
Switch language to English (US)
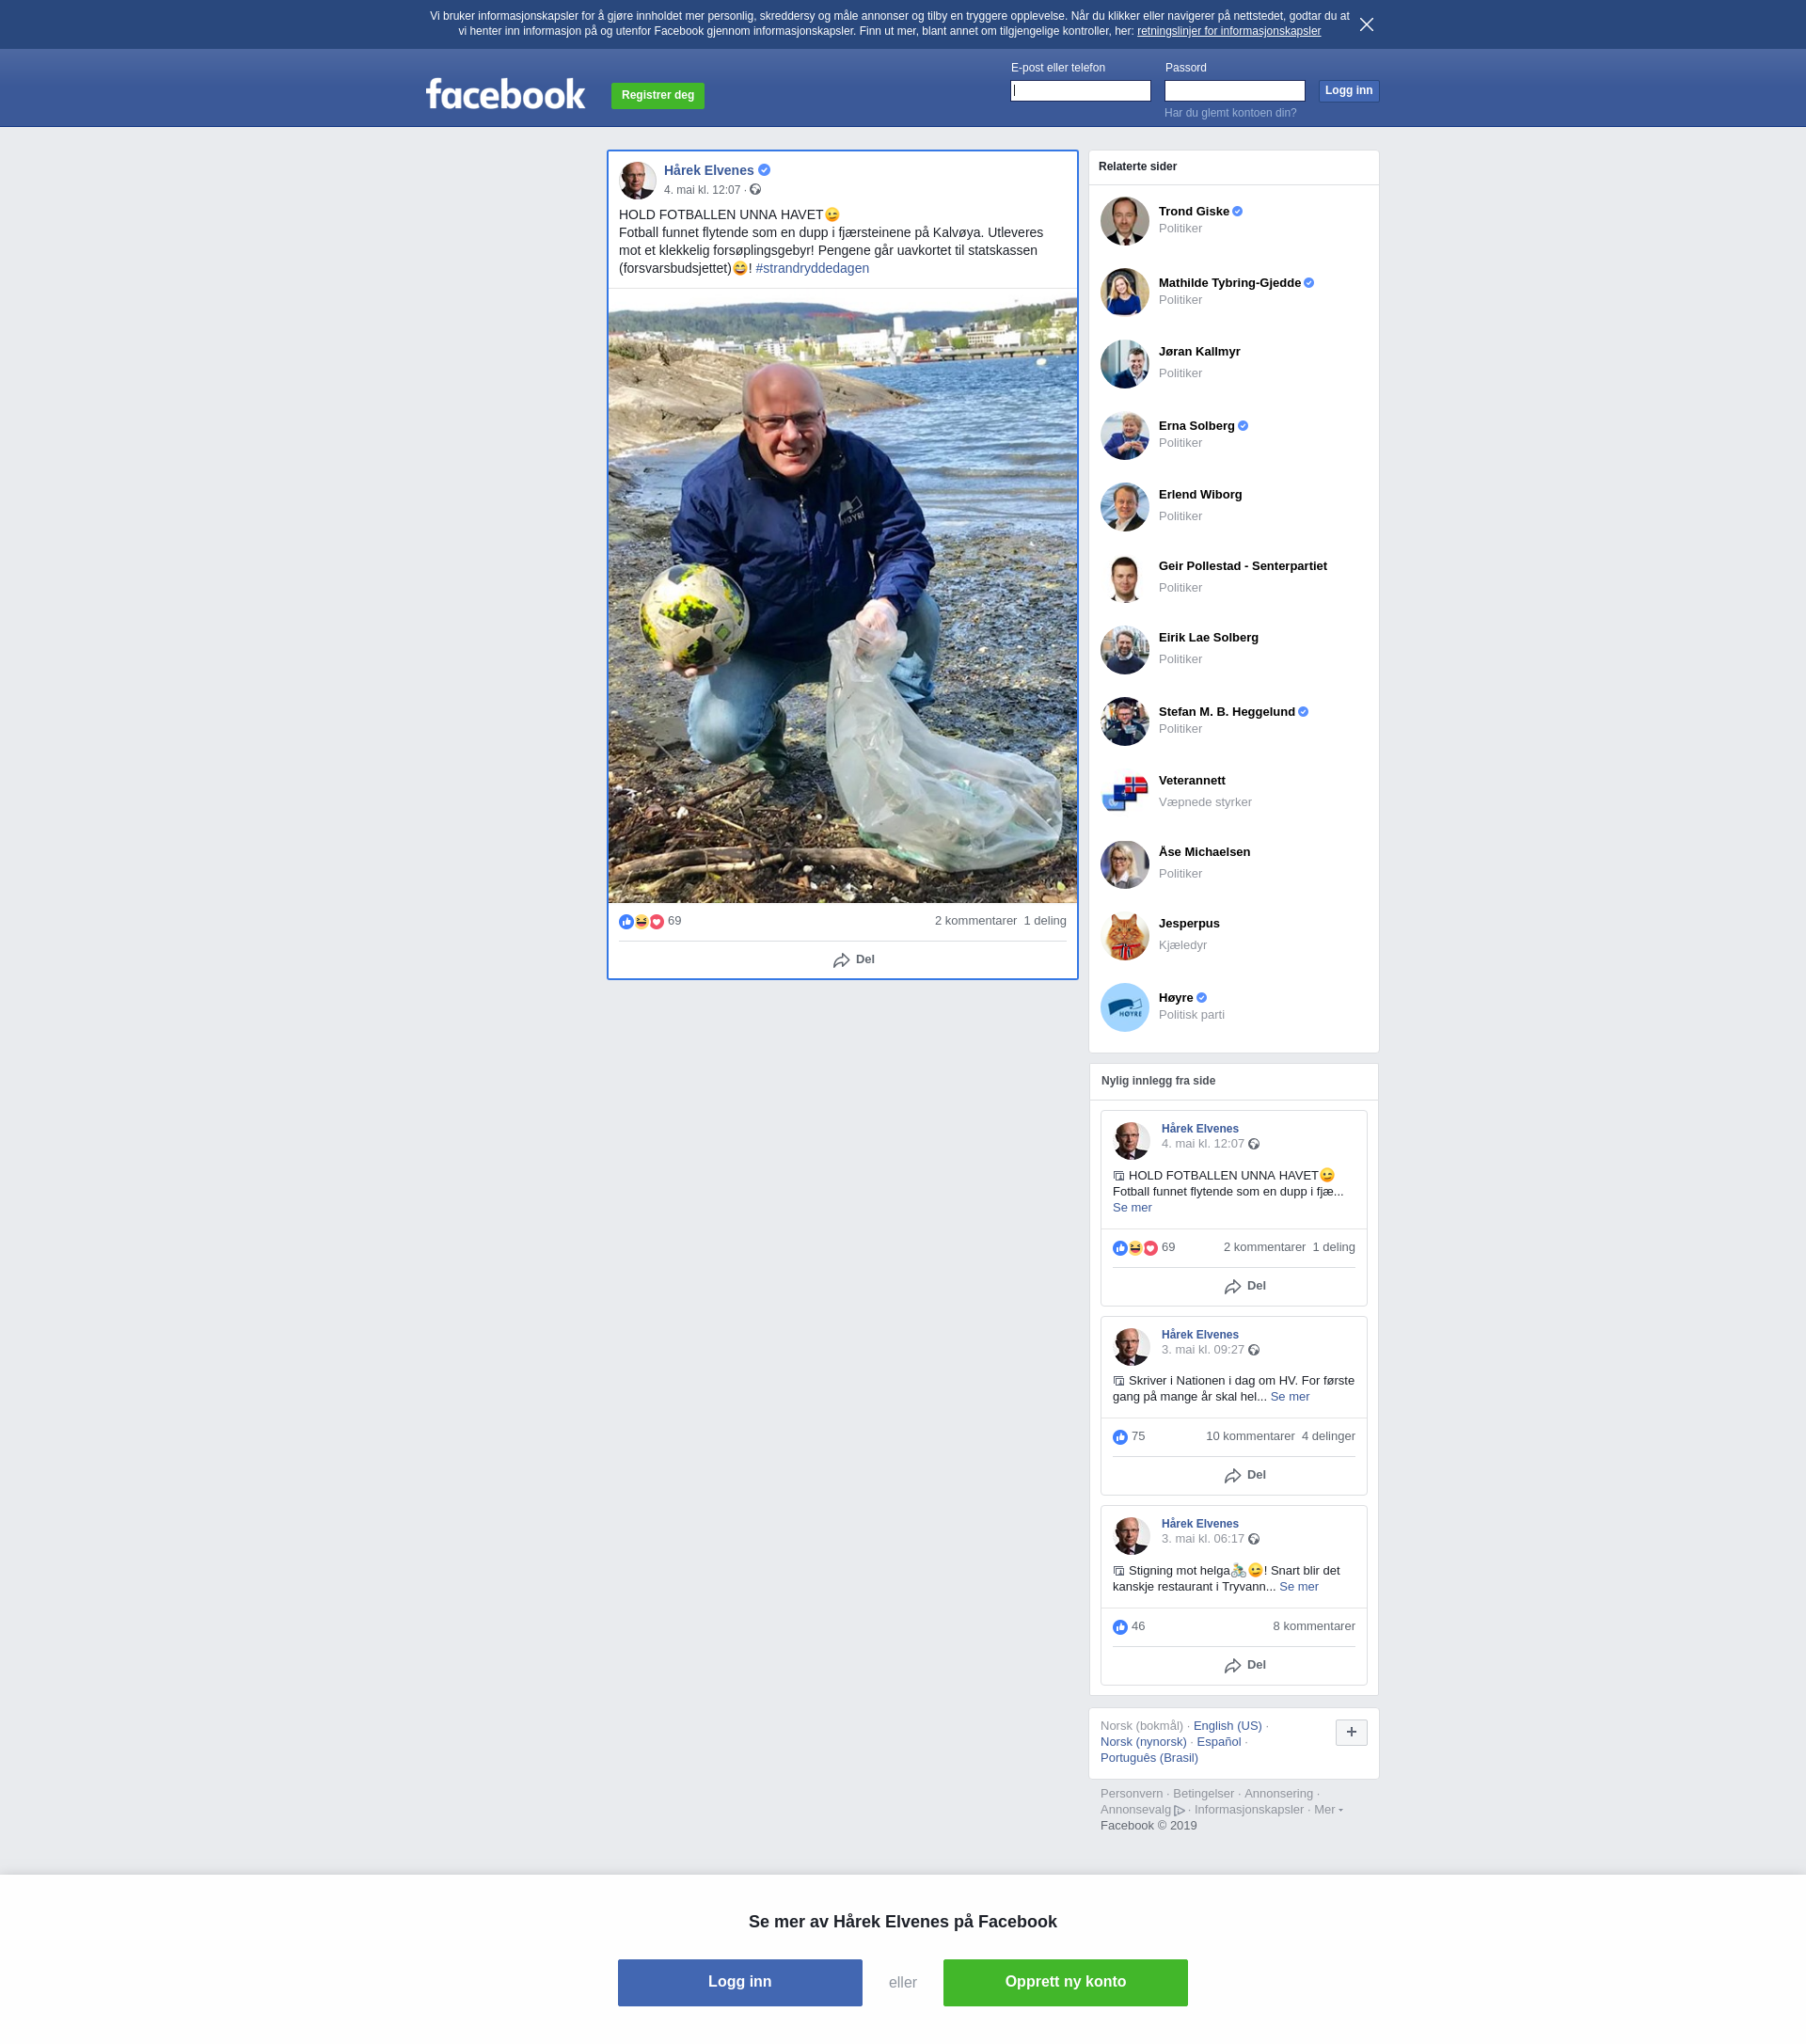[x=1227, y=1726]
